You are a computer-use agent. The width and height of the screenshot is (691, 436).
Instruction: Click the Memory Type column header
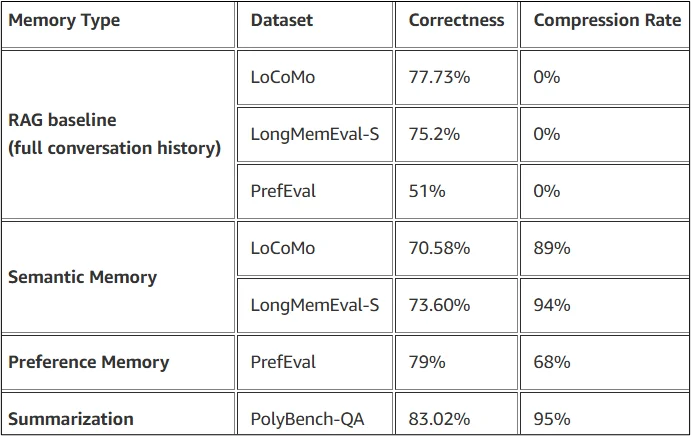[x=64, y=21]
